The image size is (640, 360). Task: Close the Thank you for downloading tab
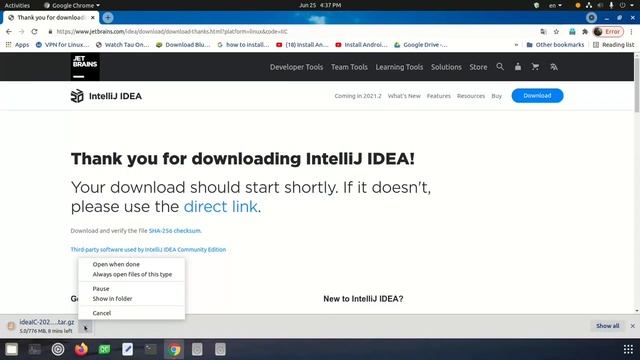[93, 18]
